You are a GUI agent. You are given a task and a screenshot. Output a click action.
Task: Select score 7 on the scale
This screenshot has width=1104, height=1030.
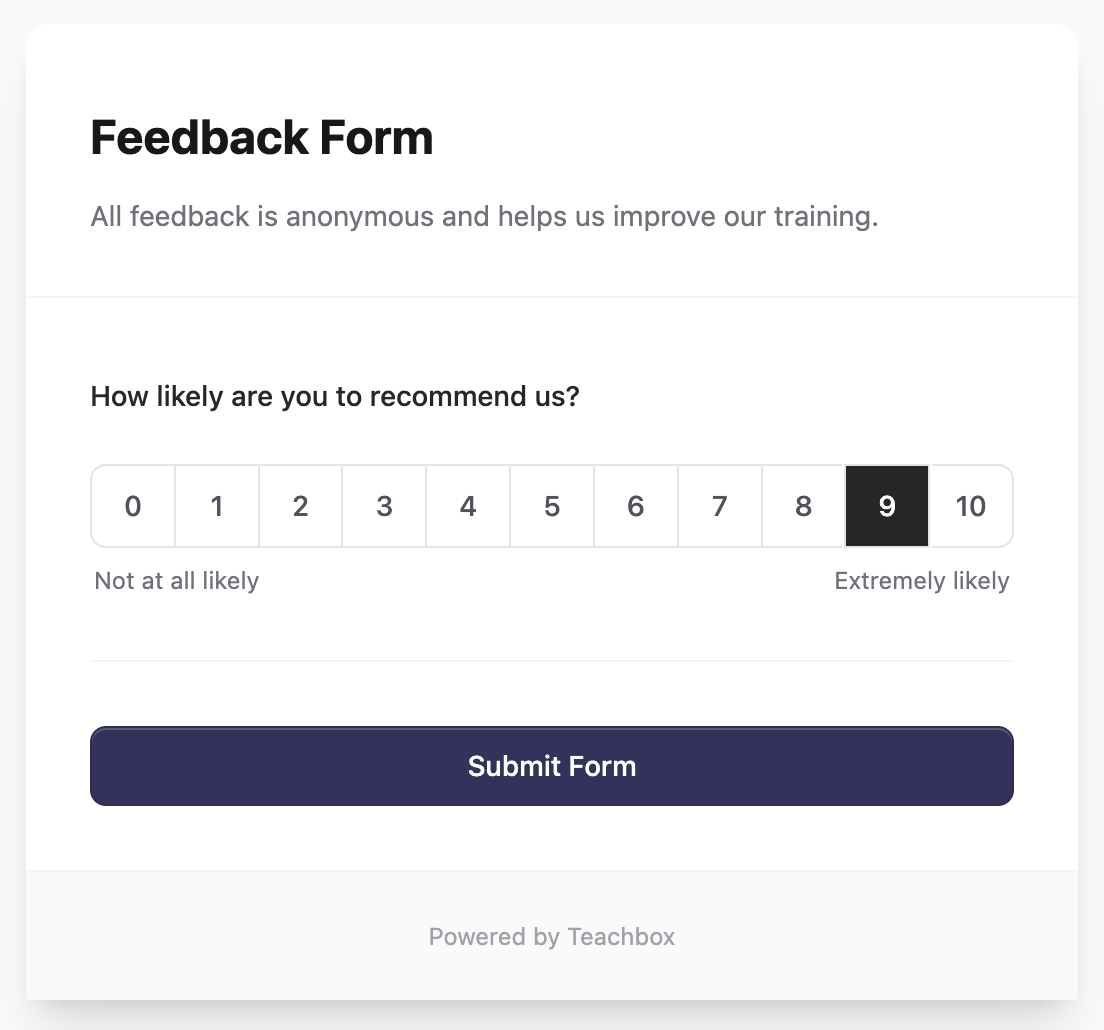[720, 506]
